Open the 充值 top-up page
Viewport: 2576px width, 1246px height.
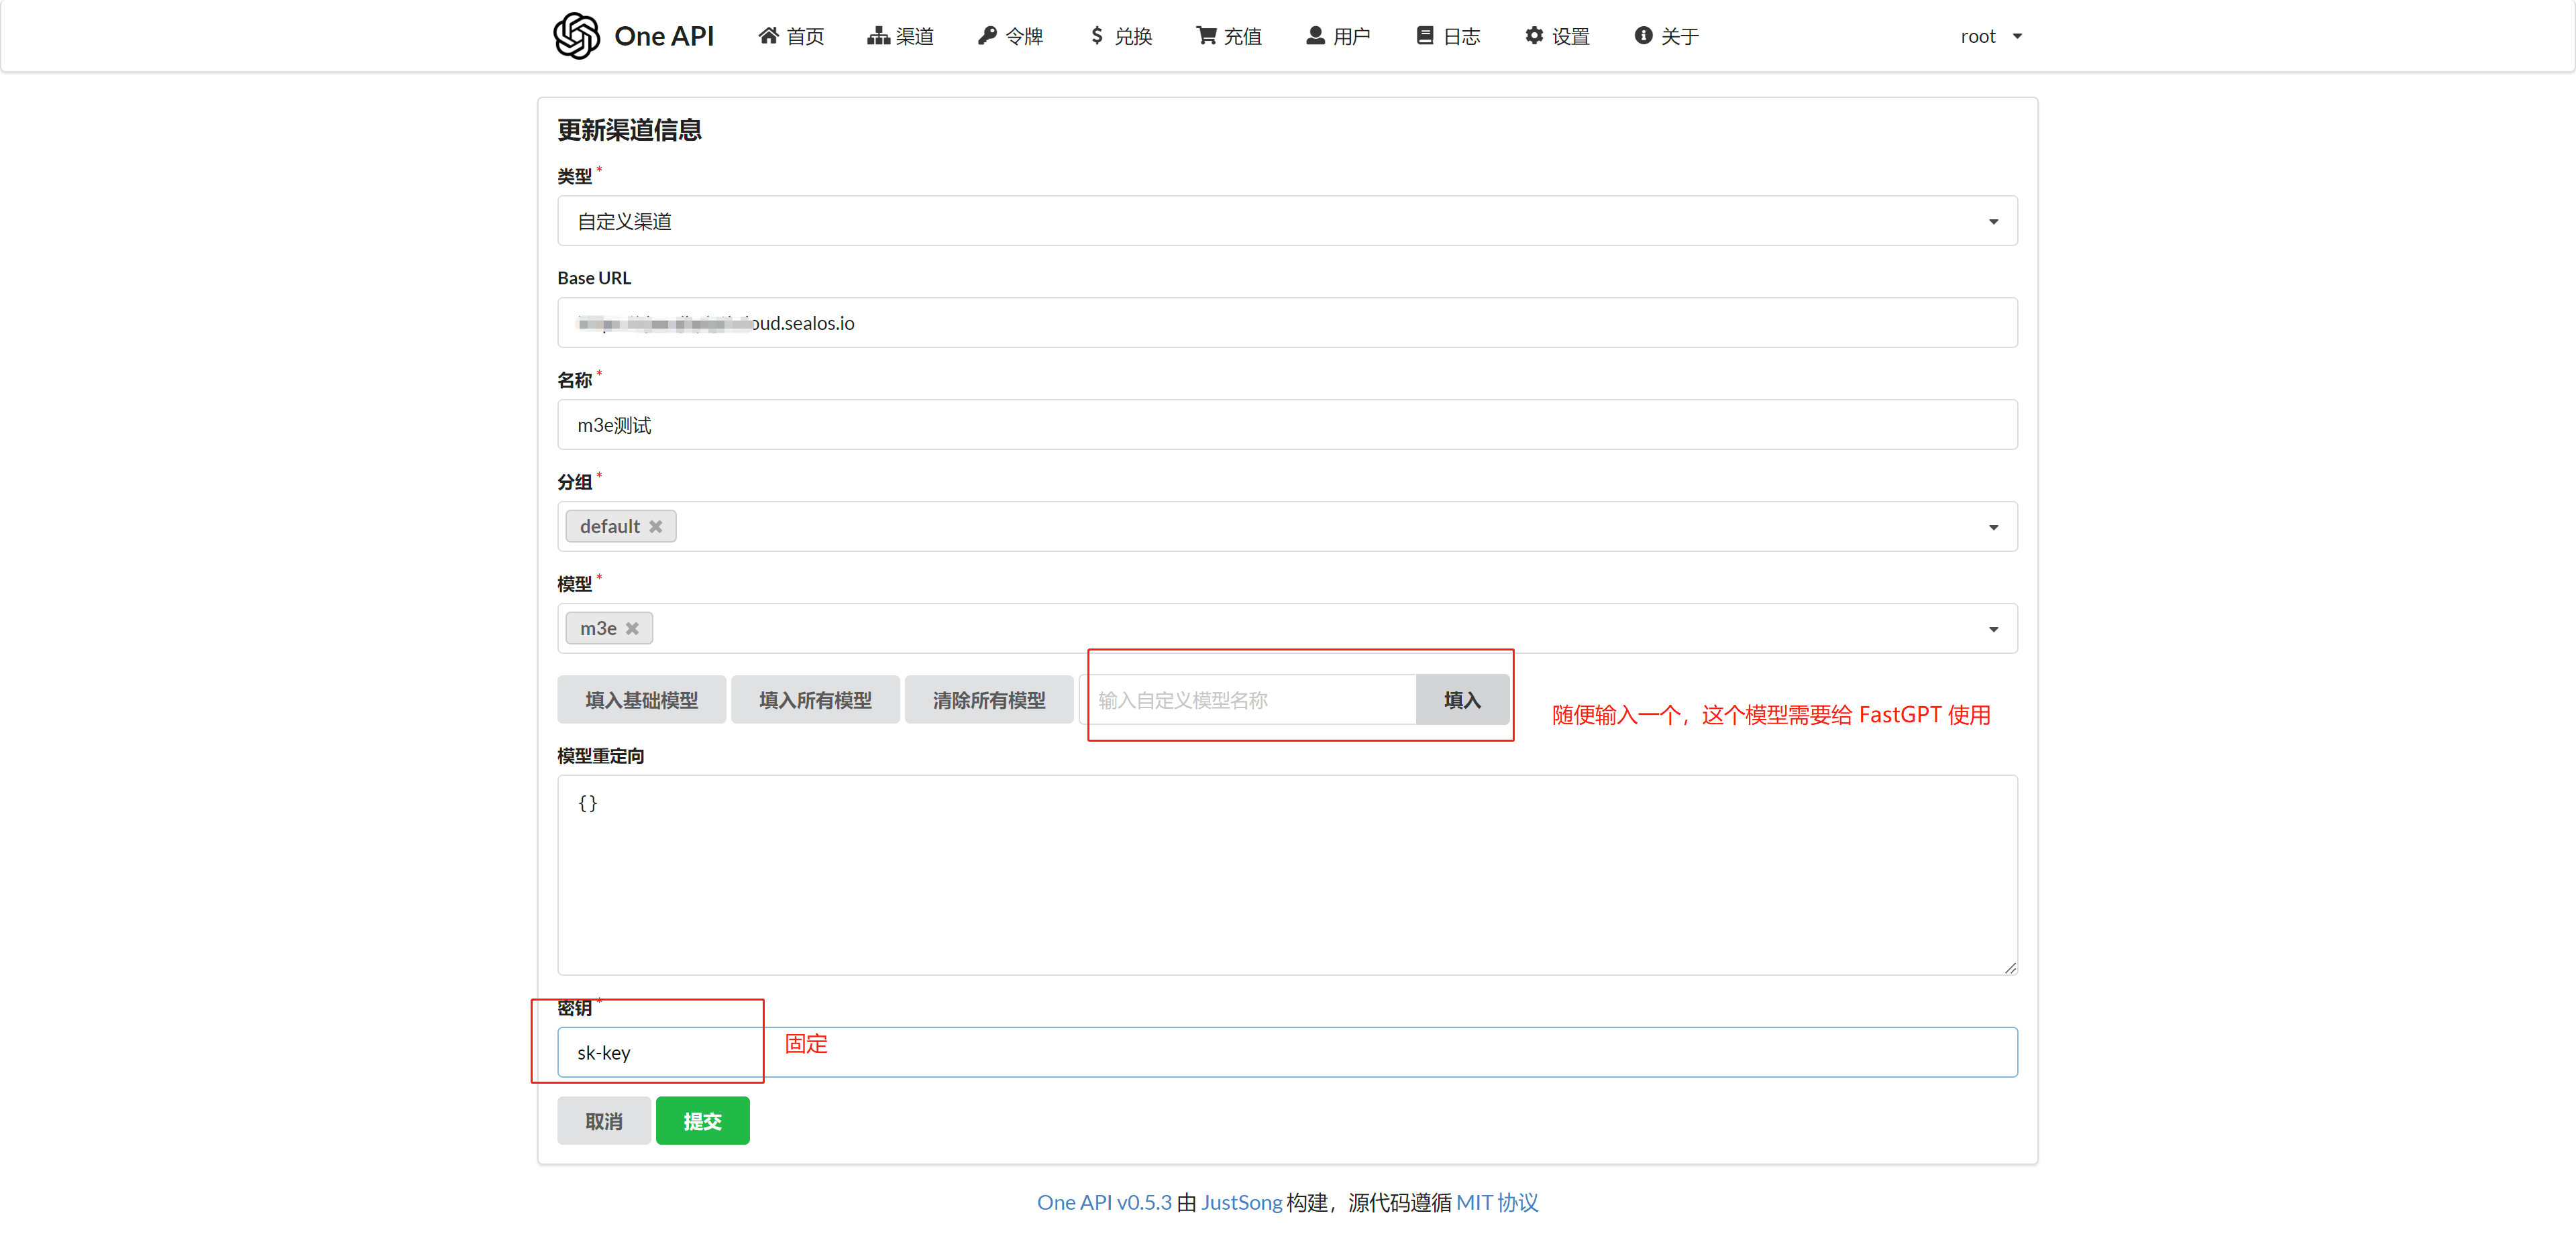point(1229,36)
